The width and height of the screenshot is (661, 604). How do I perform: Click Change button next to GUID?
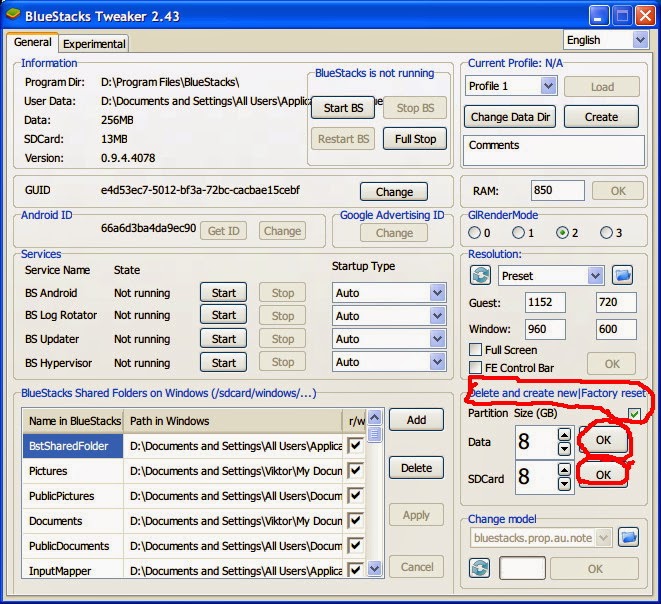[x=394, y=192]
